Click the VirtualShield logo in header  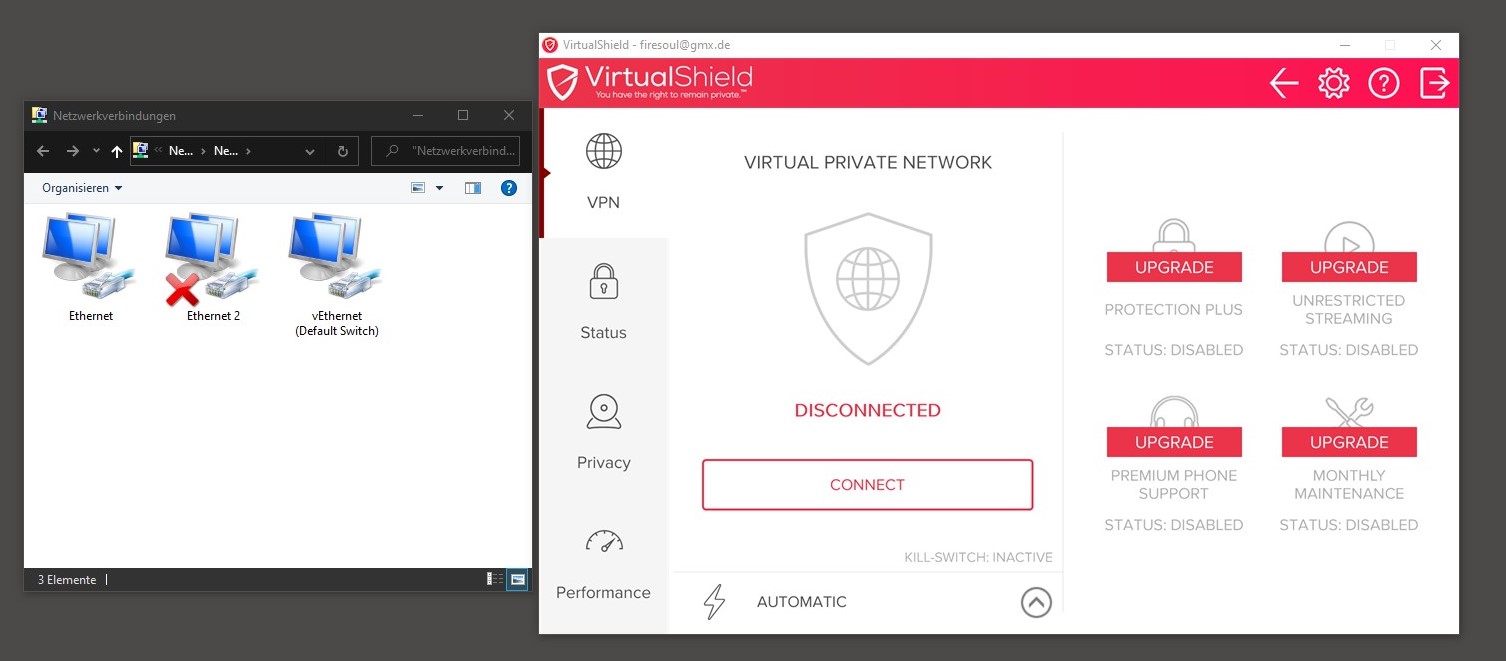pyautogui.click(x=650, y=82)
